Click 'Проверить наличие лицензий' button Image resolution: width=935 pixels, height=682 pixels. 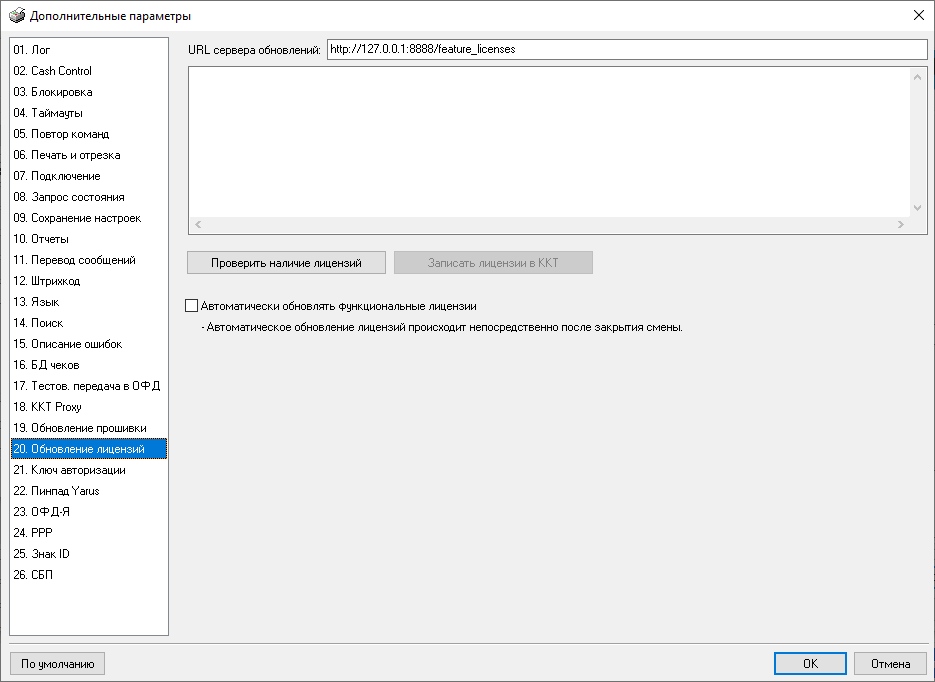(286, 263)
